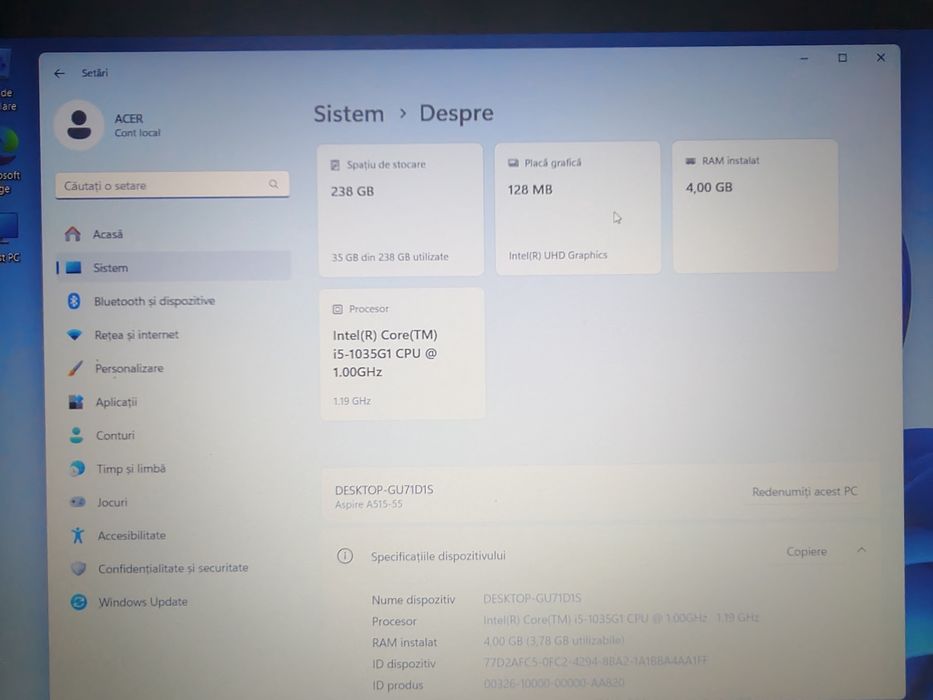Click the 1.19 GHz processor speed text

pyautogui.click(x=352, y=401)
